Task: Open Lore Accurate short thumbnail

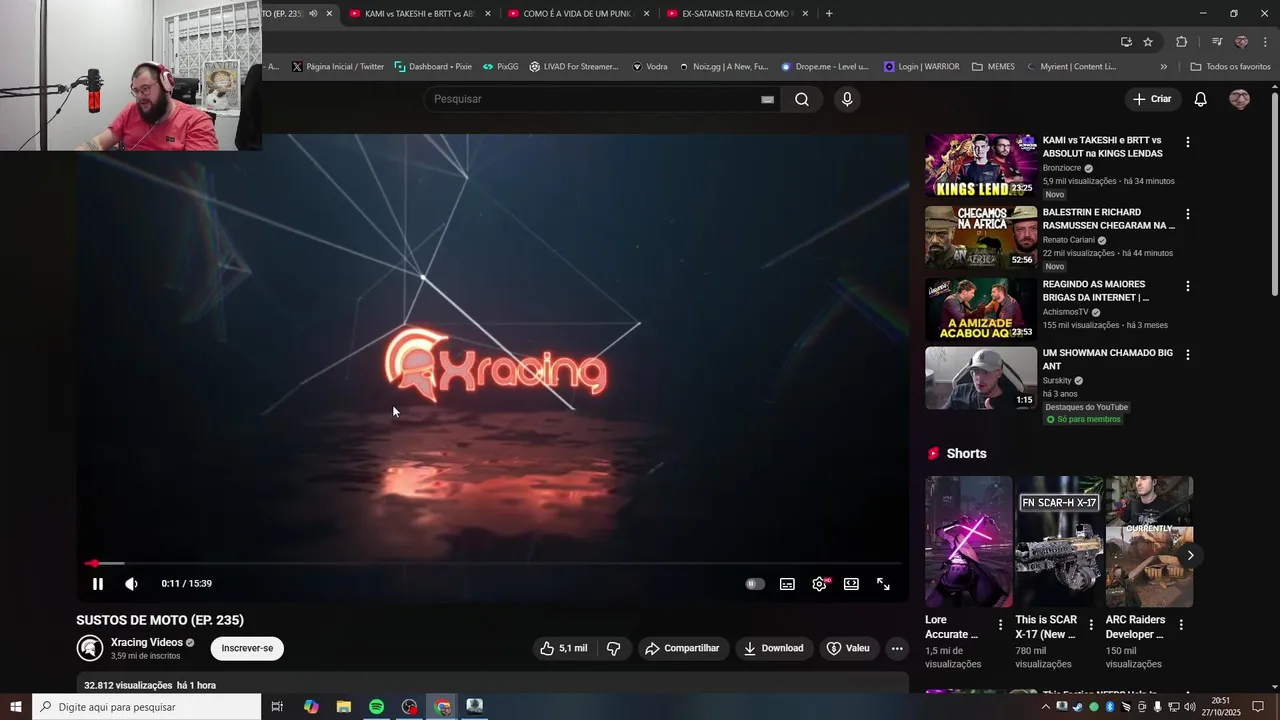Action: tap(969, 542)
